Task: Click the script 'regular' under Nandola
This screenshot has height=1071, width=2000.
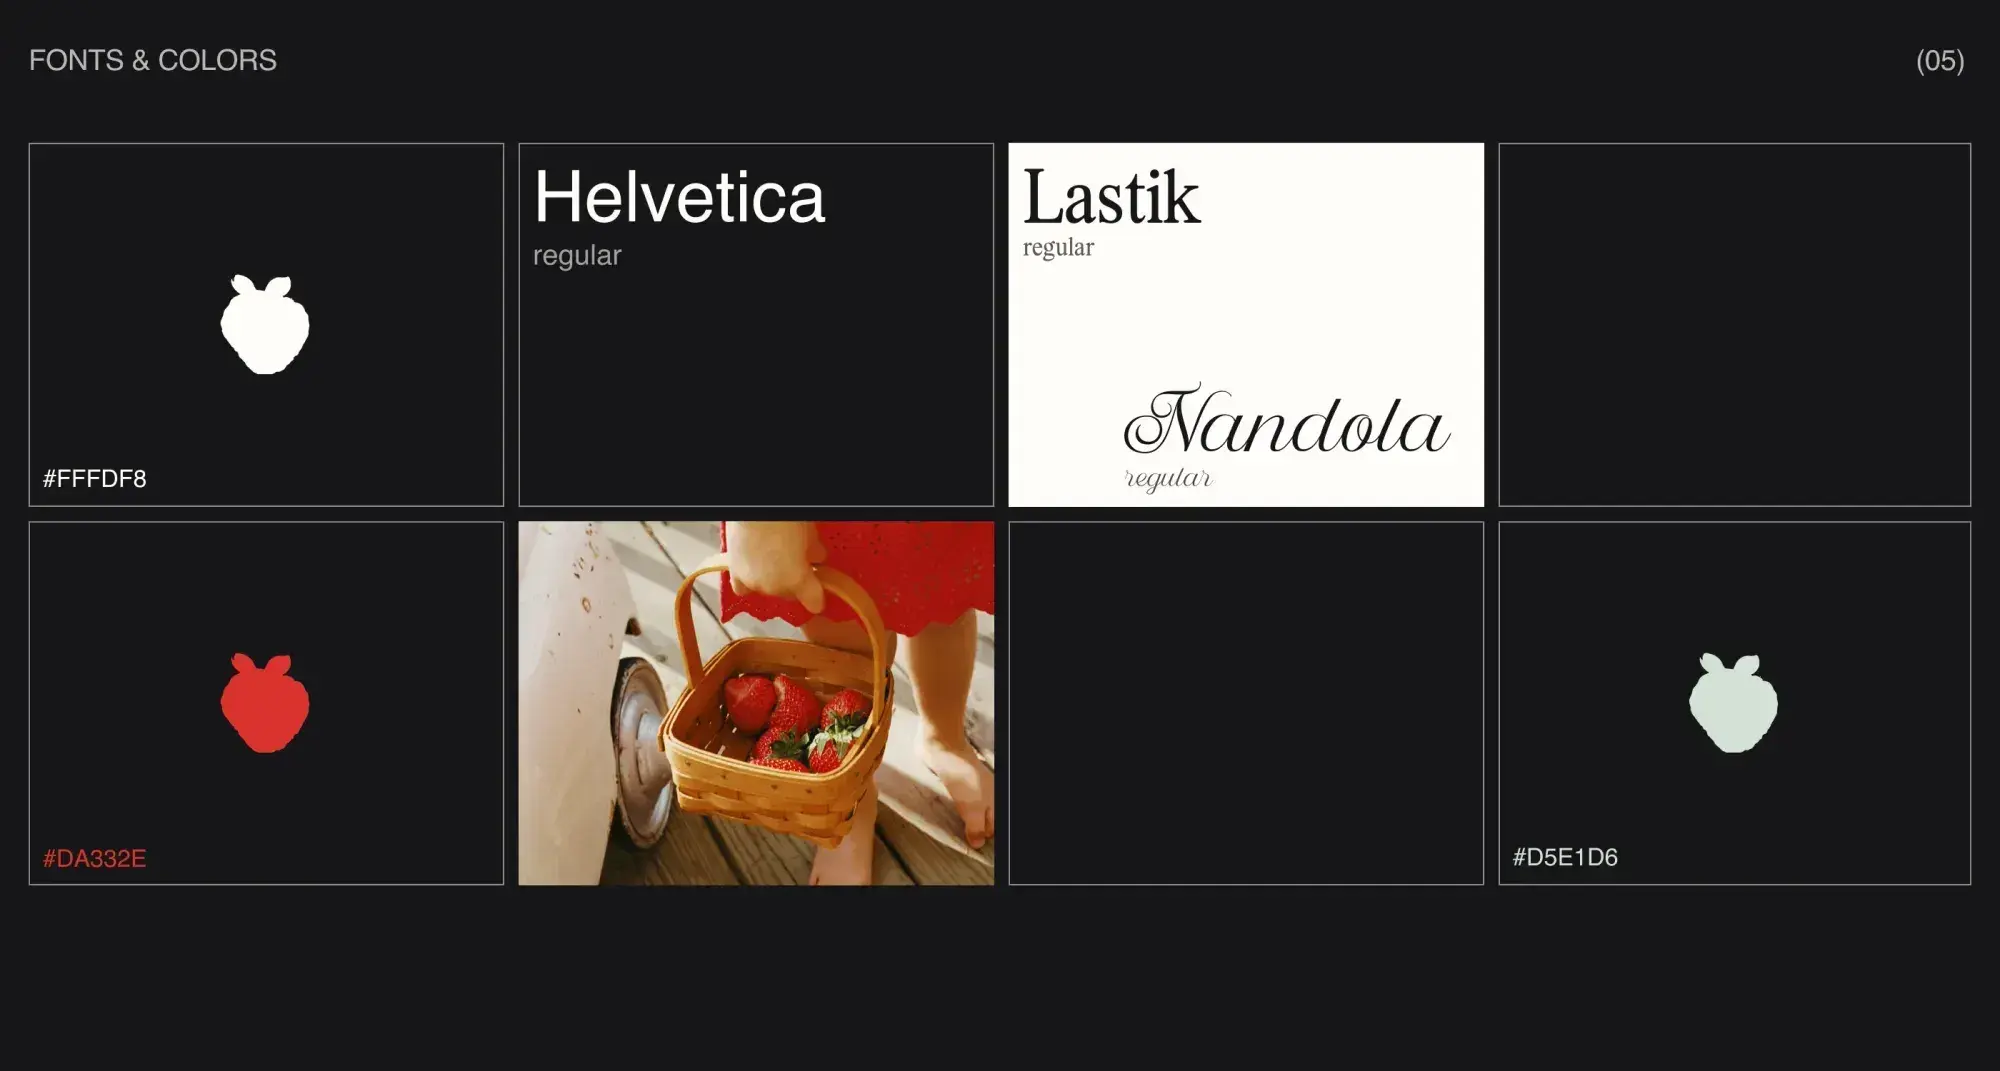Action: 1169,479
